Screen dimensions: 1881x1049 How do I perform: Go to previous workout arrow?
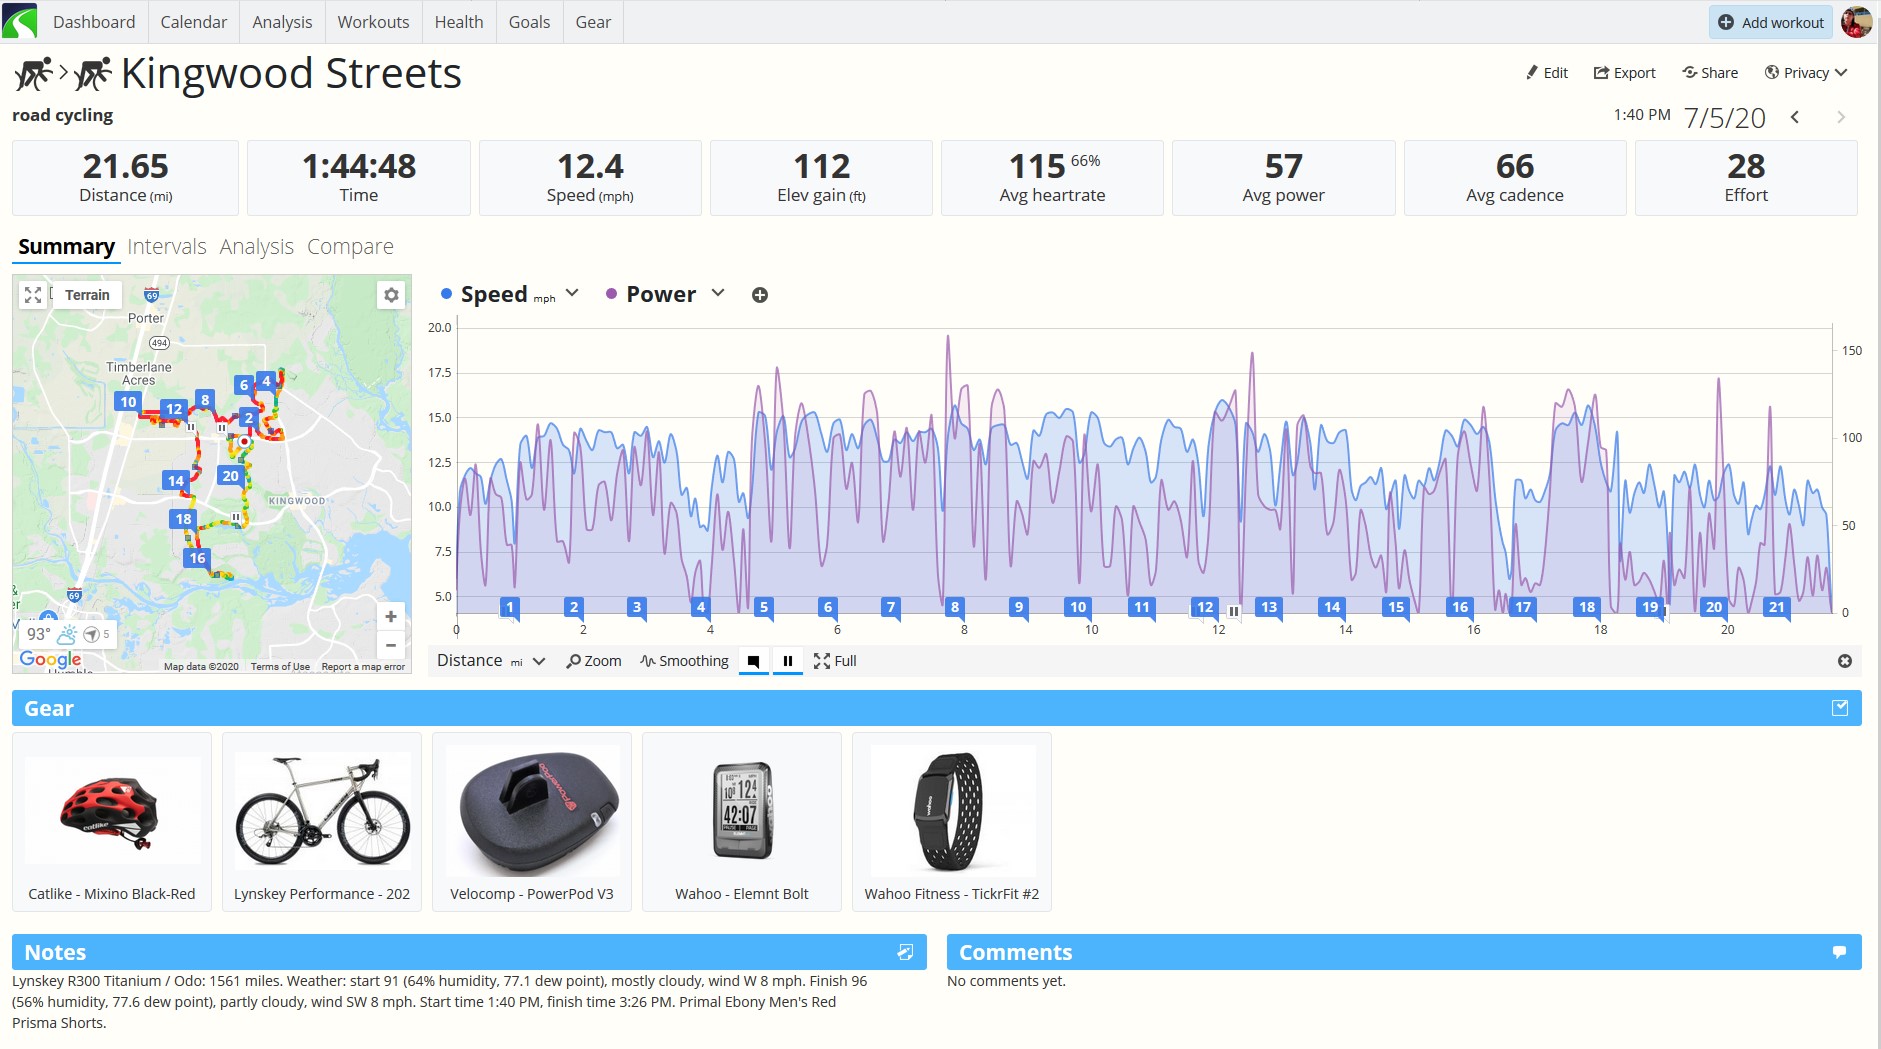(x=1795, y=117)
